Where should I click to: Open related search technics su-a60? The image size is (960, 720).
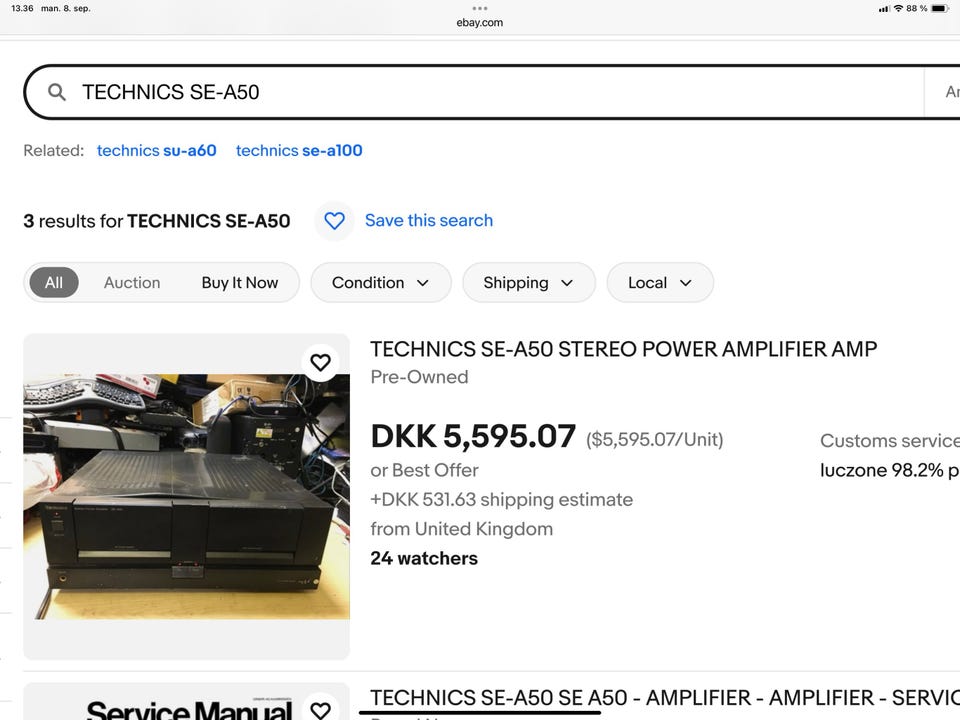point(157,151)
